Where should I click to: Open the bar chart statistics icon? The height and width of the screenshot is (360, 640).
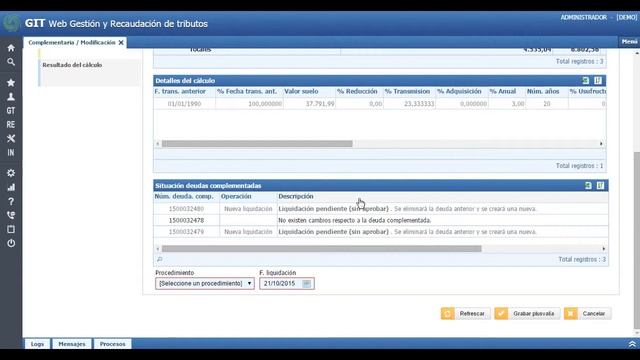click(11, 187)
